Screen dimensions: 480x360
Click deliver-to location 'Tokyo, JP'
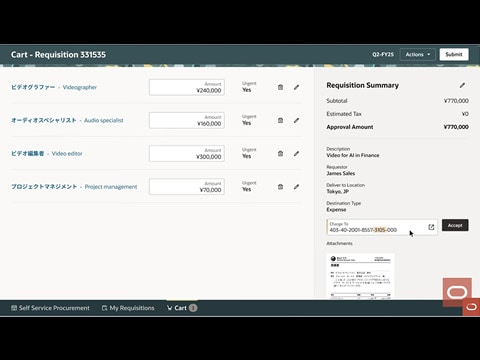pos(338,191)
